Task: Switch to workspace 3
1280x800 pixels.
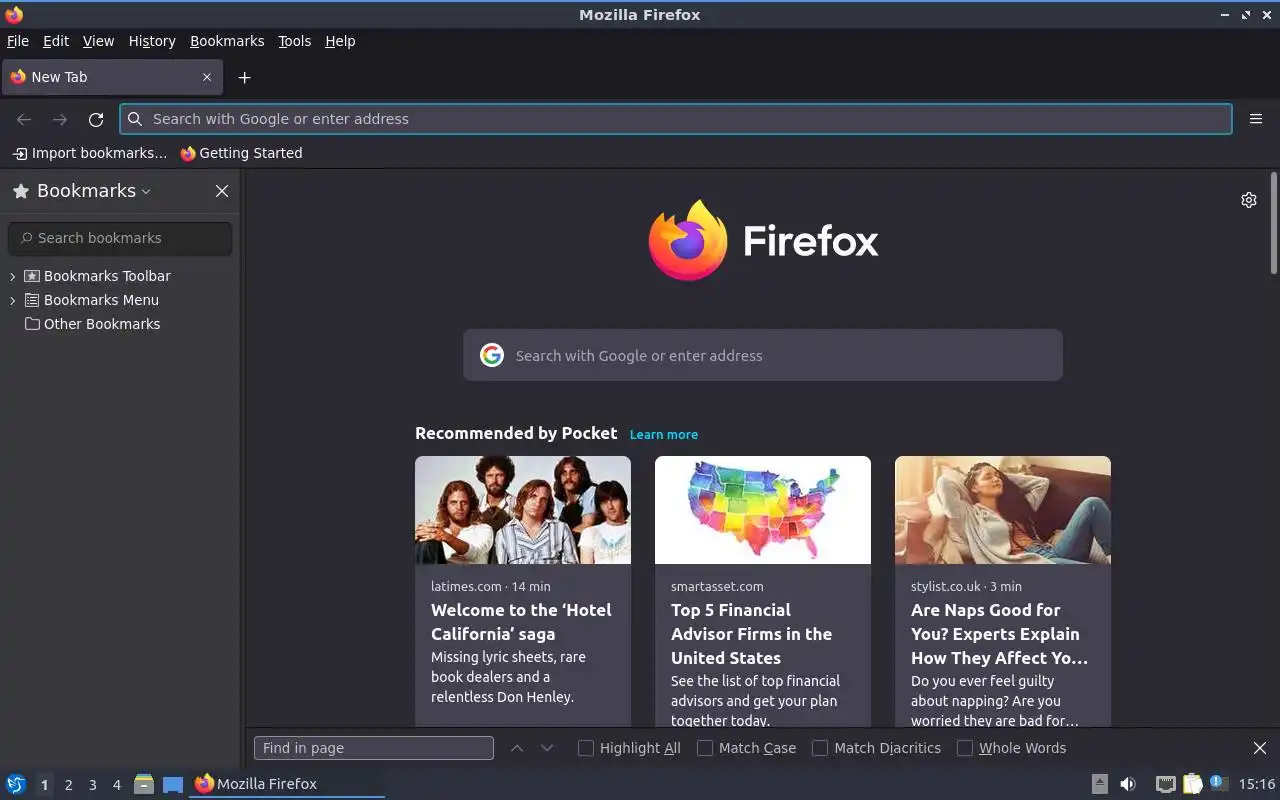Action: 92,785
